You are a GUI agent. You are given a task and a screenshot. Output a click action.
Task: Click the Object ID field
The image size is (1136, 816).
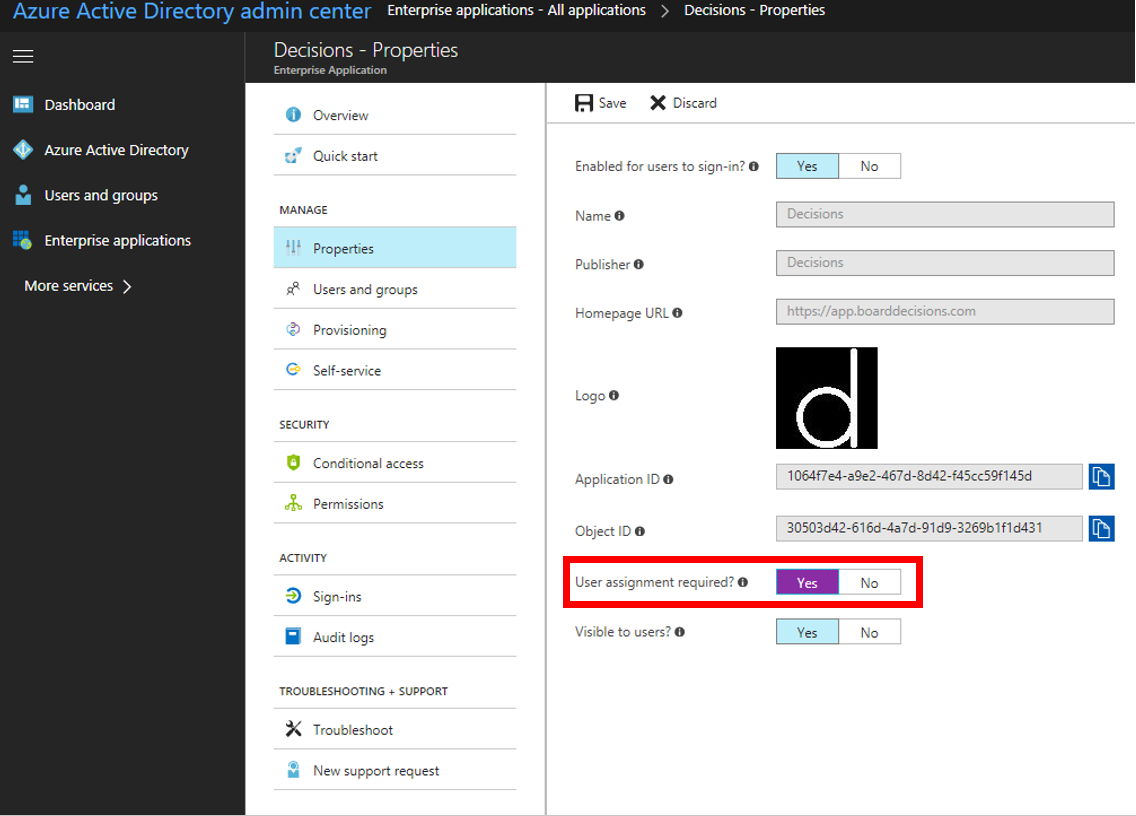(x=929, y=528)
